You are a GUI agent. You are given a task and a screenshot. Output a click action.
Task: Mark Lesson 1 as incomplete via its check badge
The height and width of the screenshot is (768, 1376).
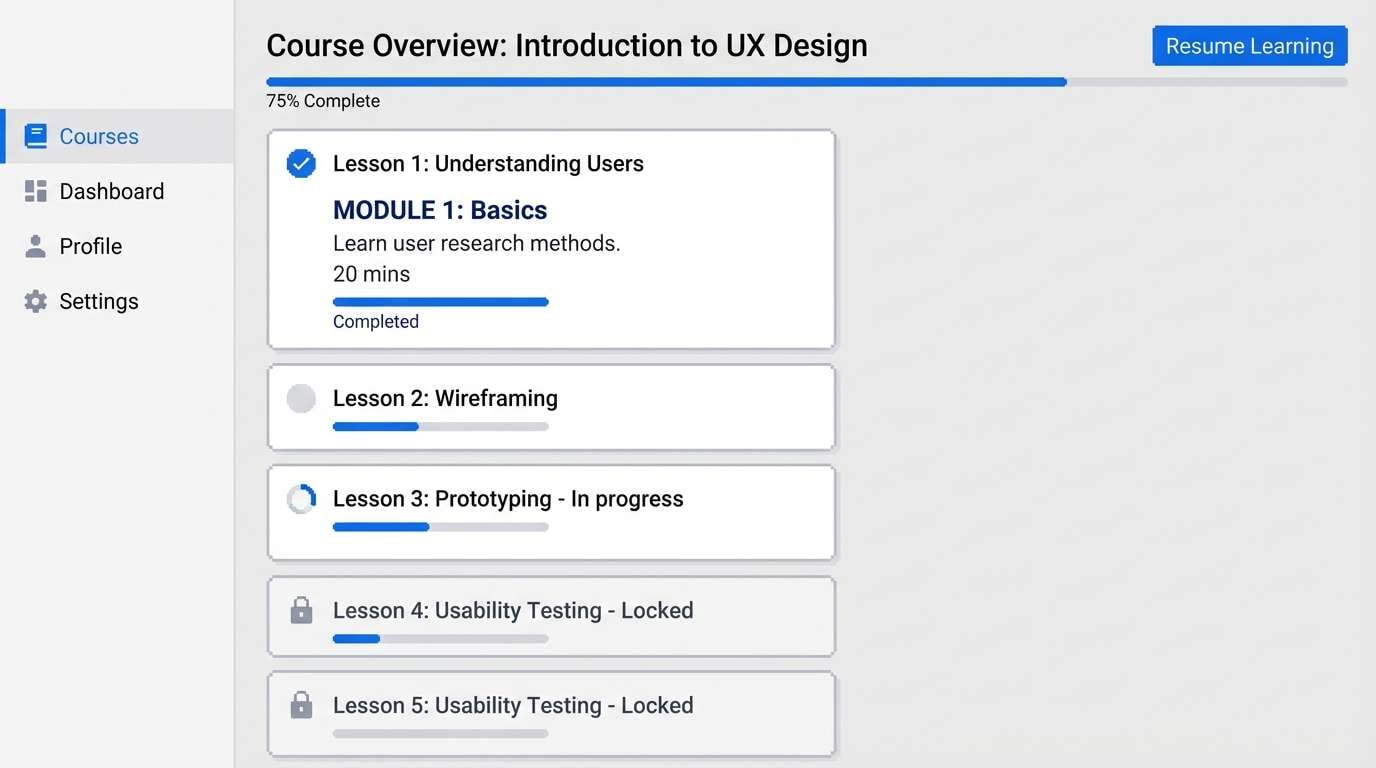click(x=300, y=163)
